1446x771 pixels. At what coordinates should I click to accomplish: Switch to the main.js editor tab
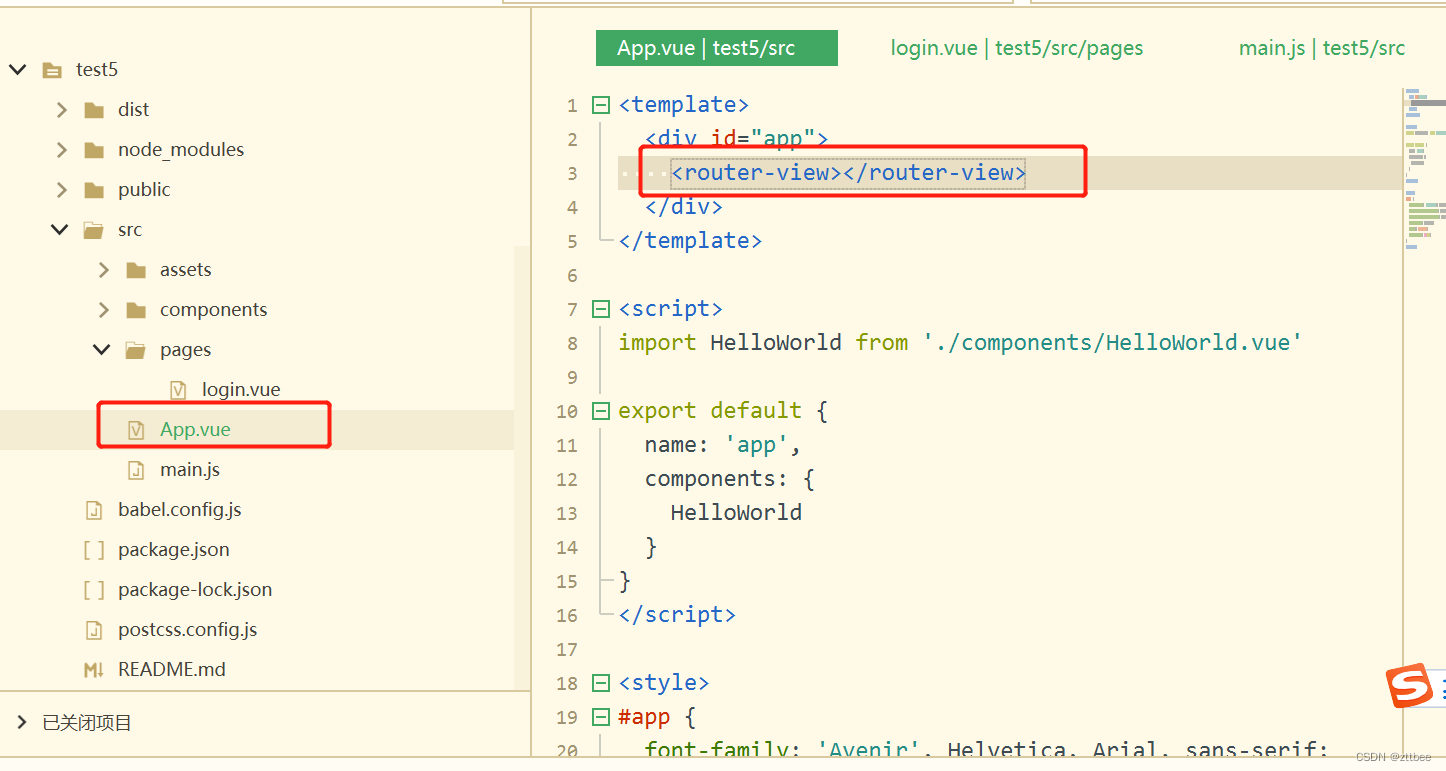1322,48
